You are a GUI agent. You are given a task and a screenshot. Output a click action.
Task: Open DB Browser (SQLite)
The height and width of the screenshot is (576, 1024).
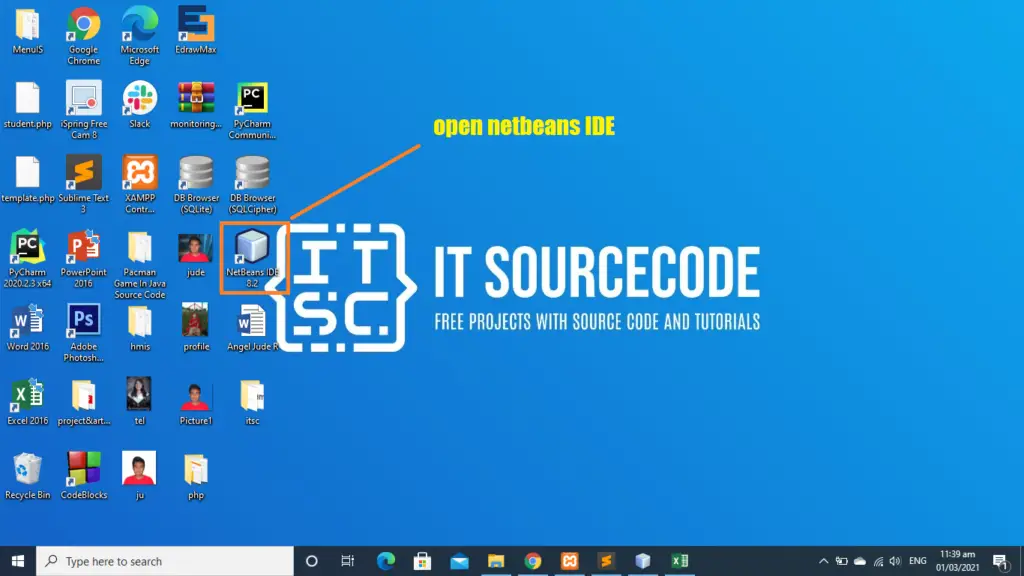click(x=196, y=175)
